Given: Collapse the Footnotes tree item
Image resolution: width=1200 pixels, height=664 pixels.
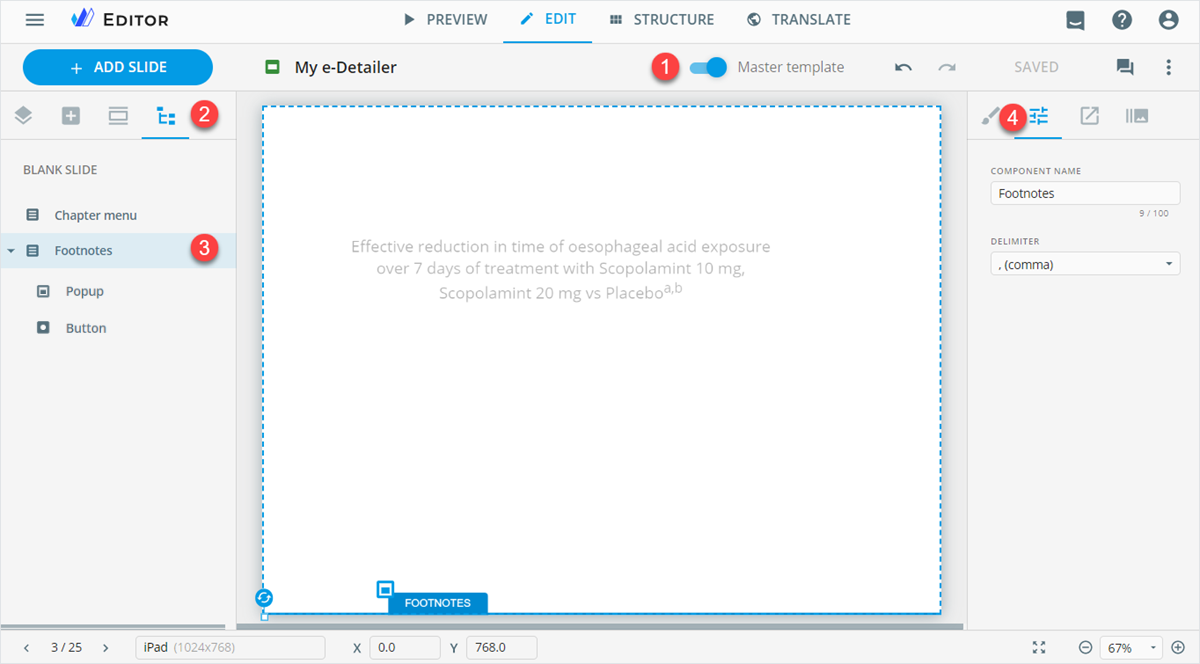Looking at the screenshot, I should [x=11, y=251].
